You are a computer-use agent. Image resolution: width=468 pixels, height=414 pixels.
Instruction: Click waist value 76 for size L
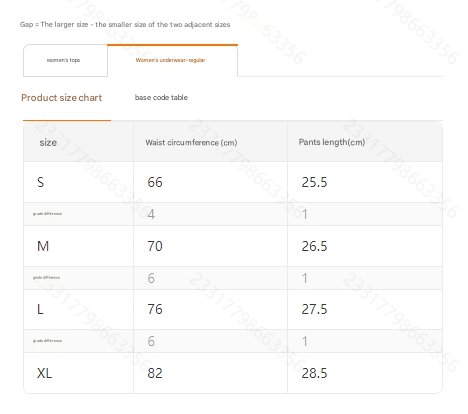pyautogui.click(x=155, y=309)
